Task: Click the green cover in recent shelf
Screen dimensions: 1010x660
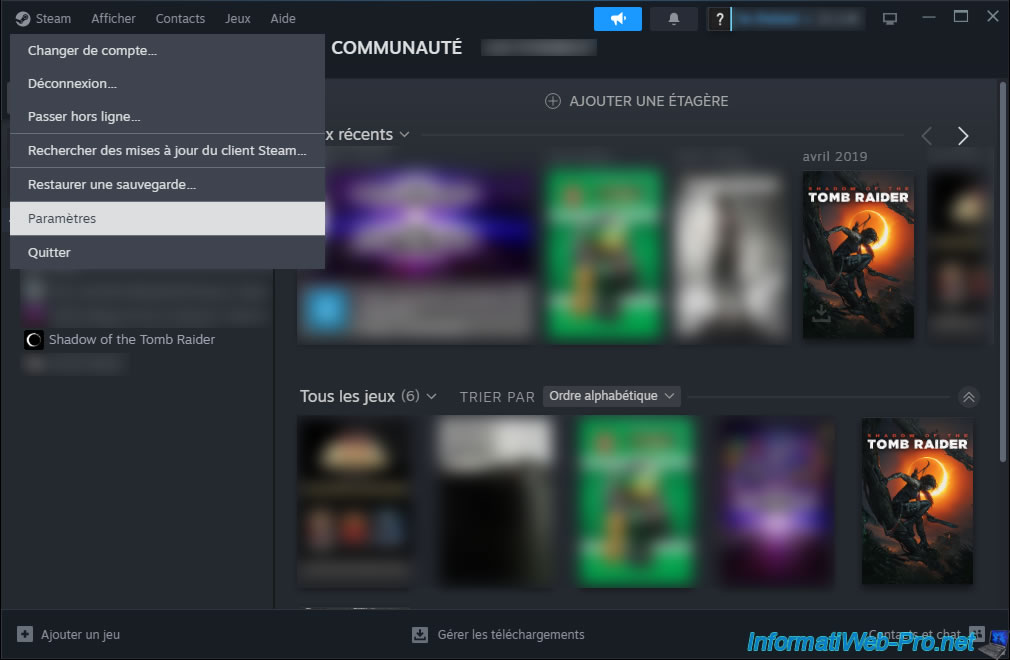Action: pyautogui.click(x=604, y=254)
